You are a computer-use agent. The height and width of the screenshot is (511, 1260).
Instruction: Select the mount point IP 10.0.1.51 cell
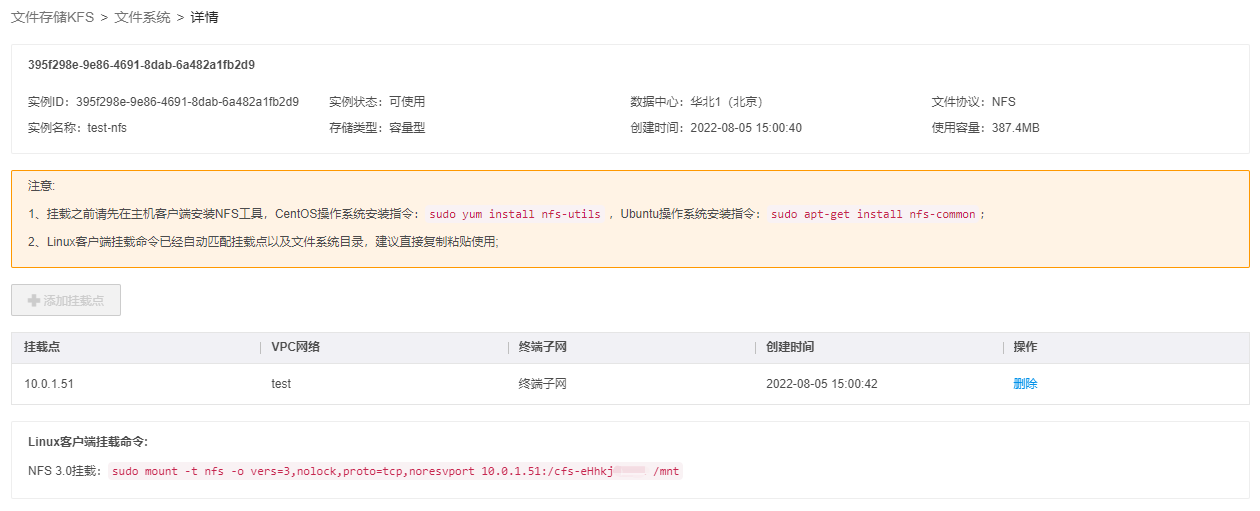49,384
